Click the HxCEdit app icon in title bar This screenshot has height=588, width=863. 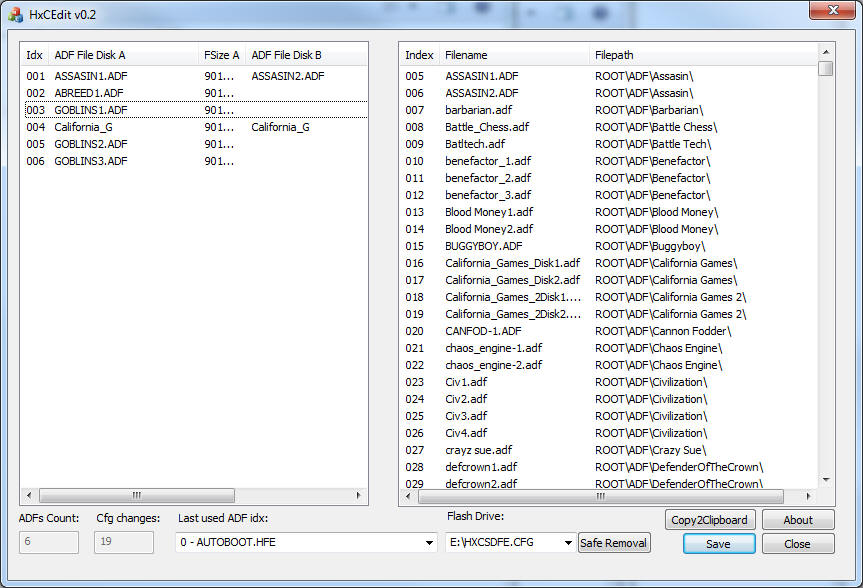point(15,14)
